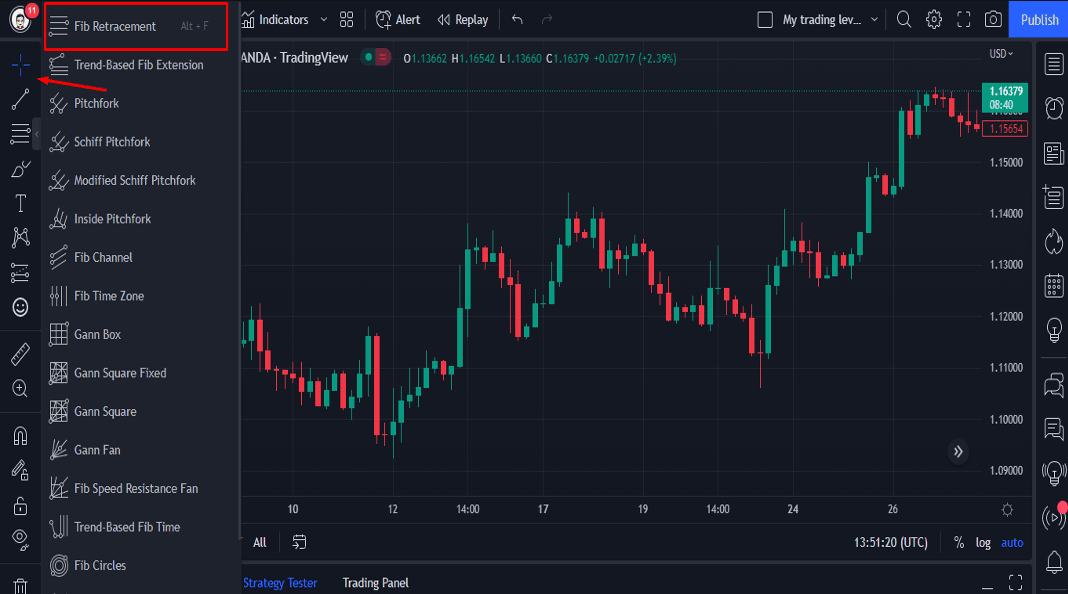Click the scroll to latest bar button

pos(958,452)
